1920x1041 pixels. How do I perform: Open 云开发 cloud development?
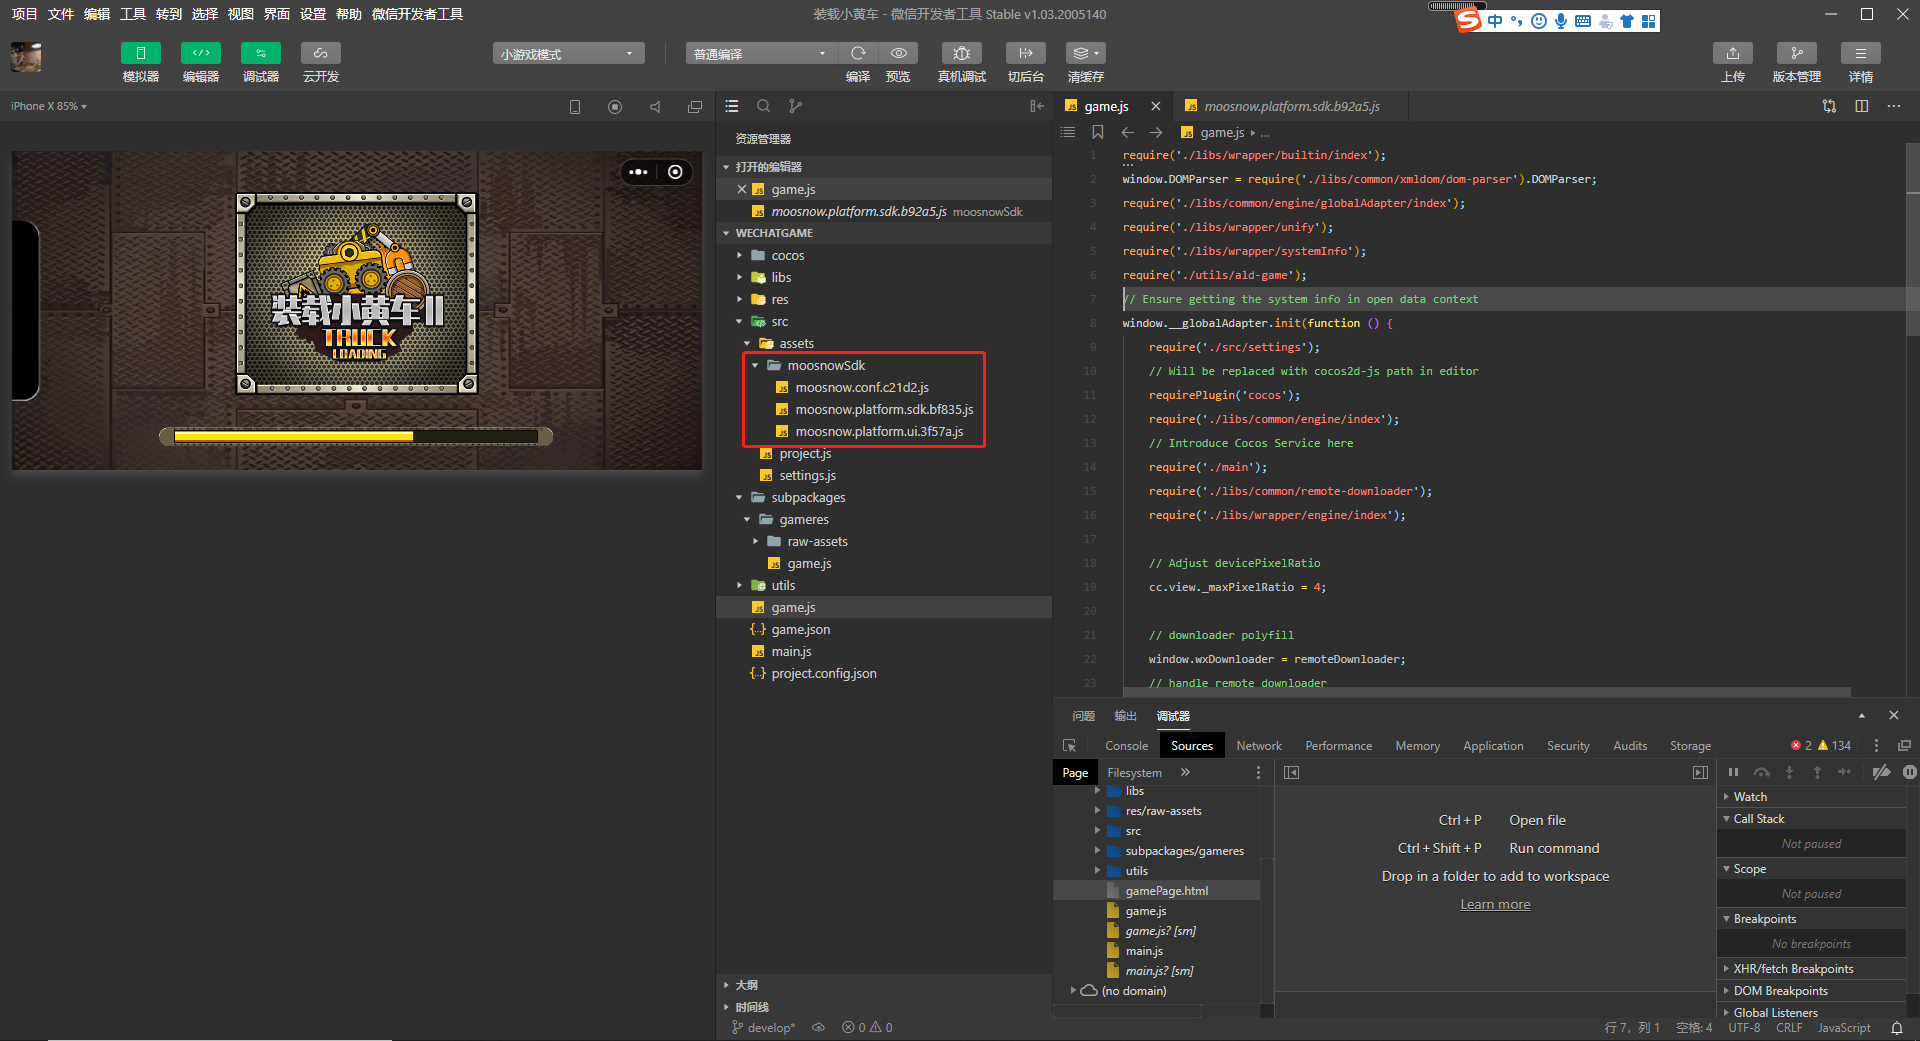320,53
